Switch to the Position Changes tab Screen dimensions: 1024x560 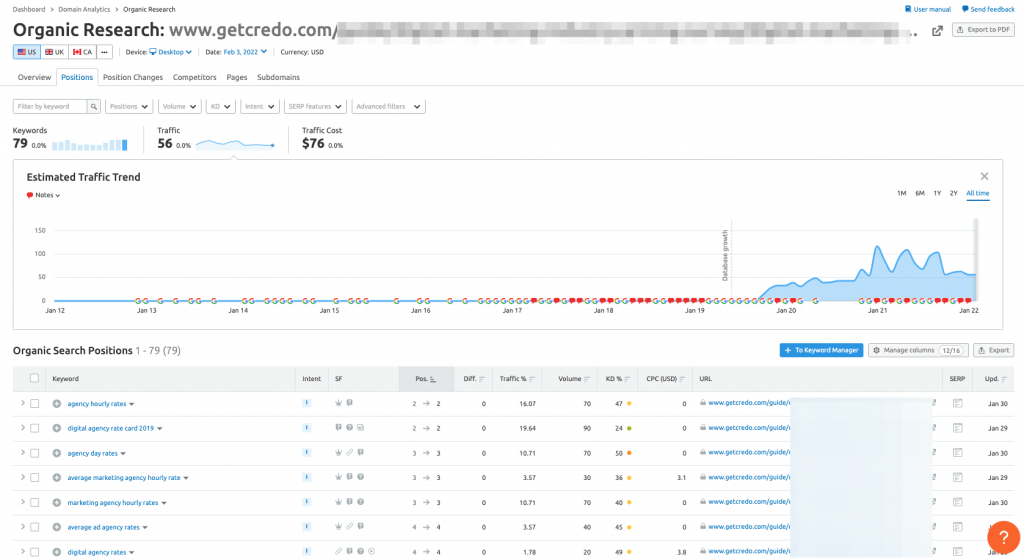(x=133, y=77)
